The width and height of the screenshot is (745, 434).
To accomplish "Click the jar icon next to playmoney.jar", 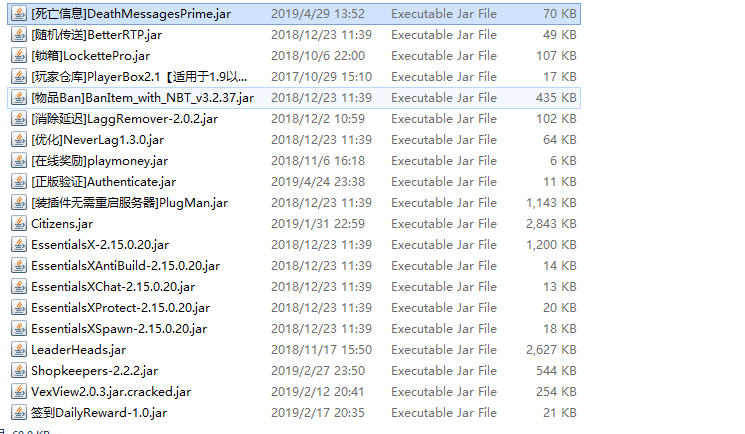I will click(x=19, y=161).
